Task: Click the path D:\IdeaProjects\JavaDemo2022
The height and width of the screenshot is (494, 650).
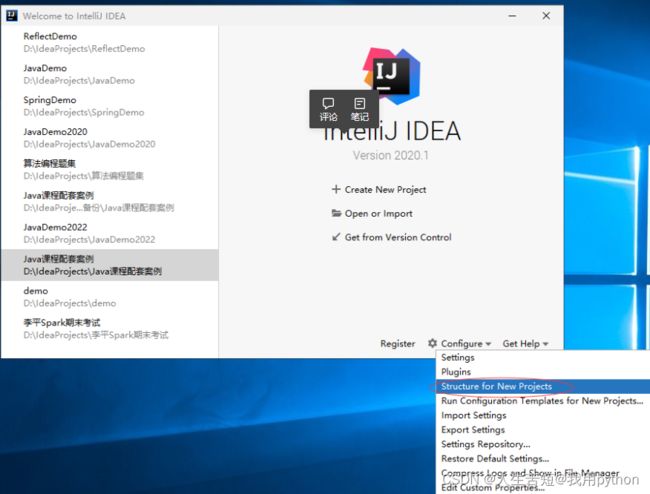Action: click(89, 240)
